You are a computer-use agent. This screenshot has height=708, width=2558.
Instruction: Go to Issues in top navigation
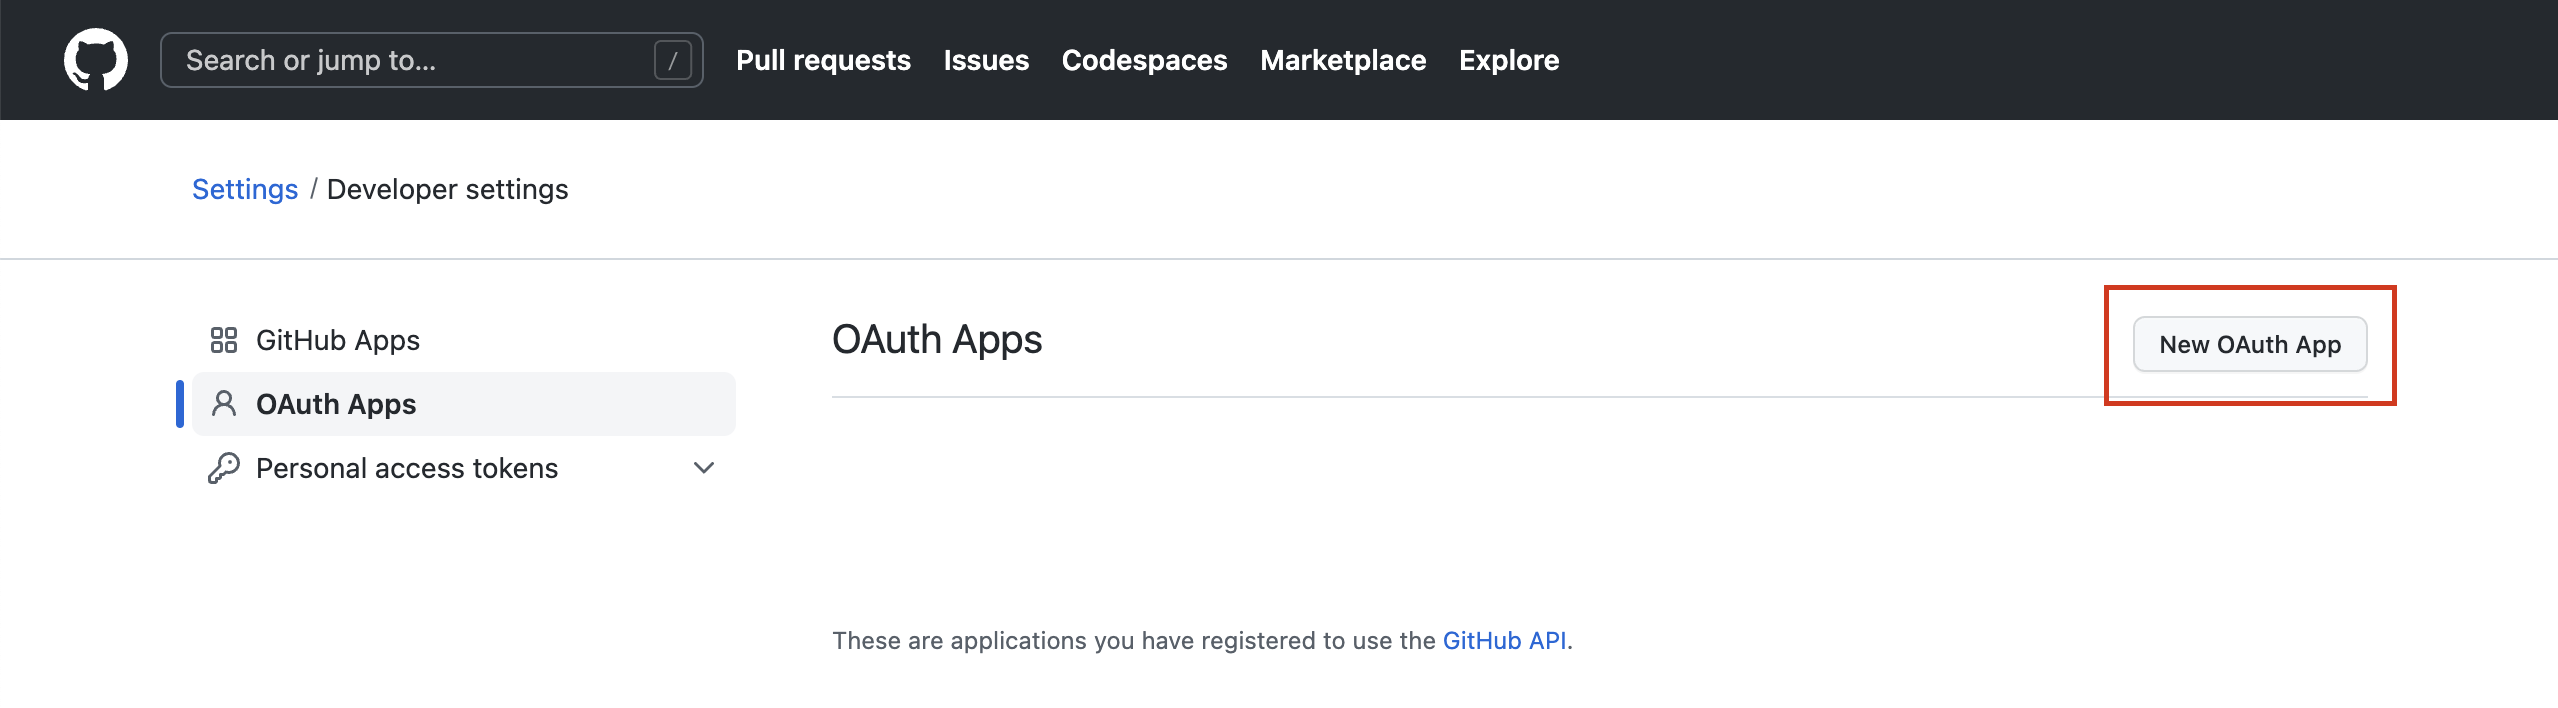pyautogui.click(x=986, y=60)
